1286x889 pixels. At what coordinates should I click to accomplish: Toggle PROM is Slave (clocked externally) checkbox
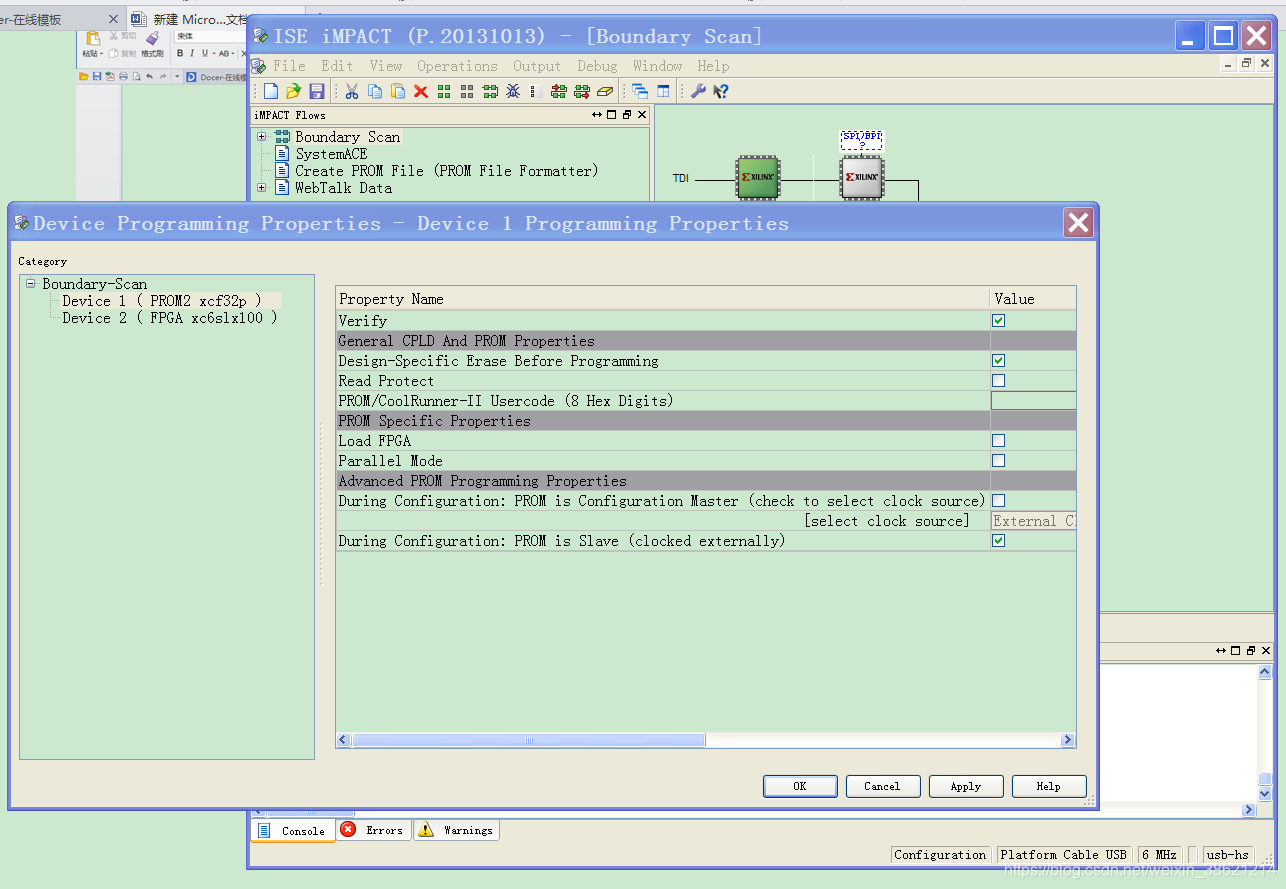point(998,541)
